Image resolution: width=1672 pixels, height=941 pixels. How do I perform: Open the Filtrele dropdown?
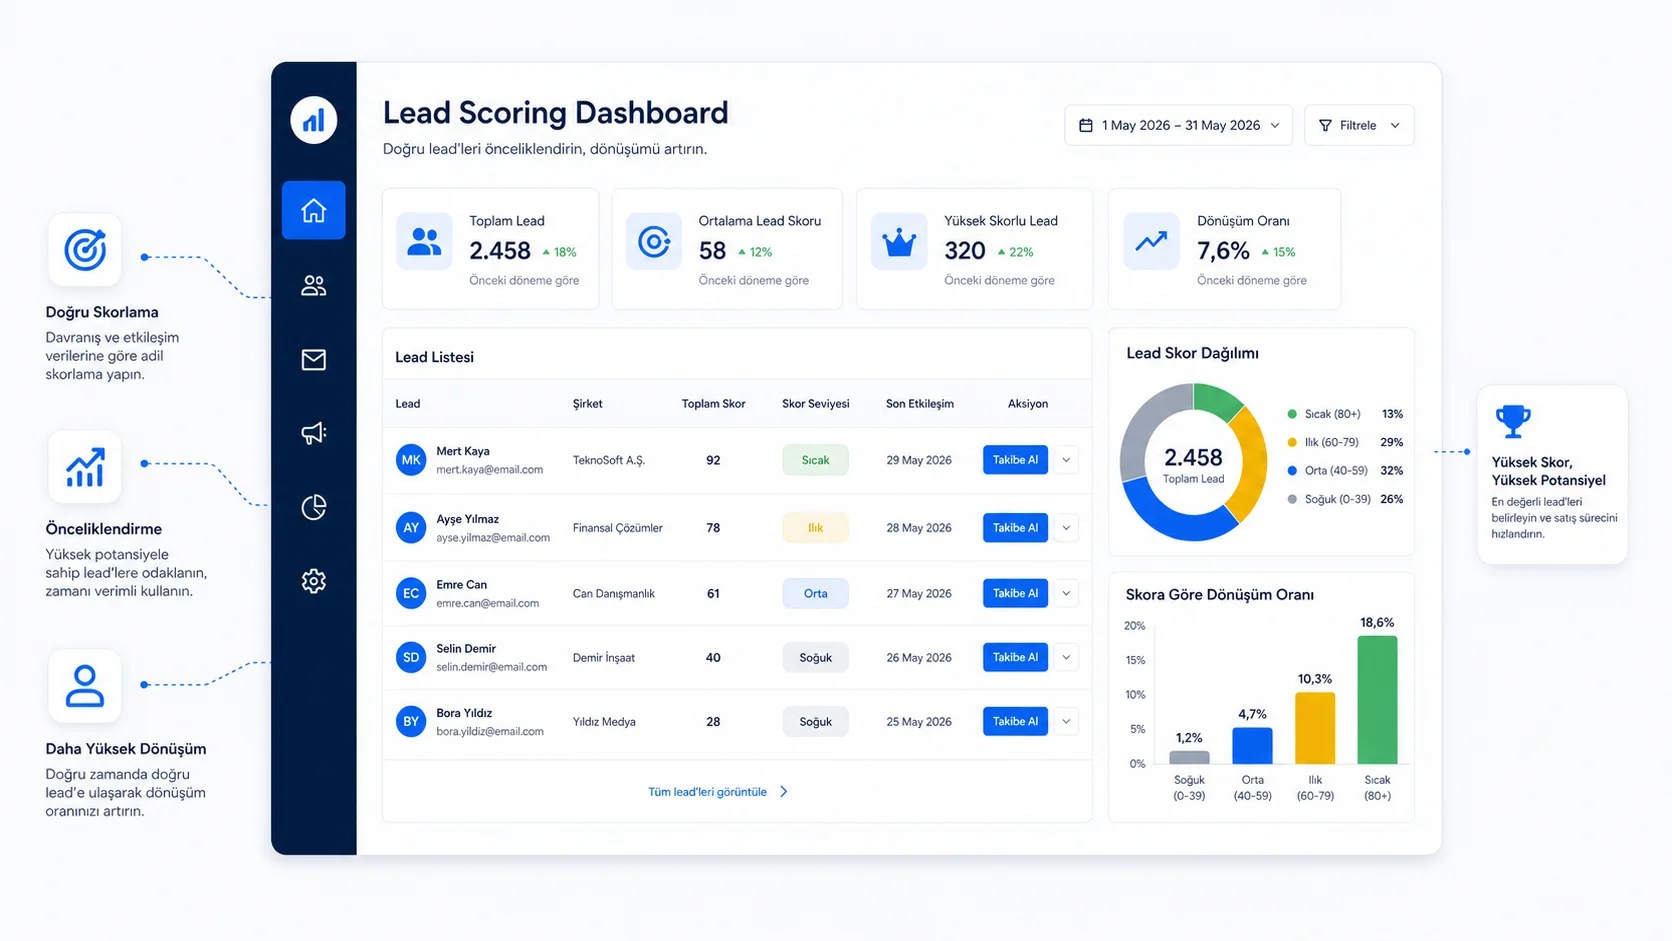tap(1359, 125)
